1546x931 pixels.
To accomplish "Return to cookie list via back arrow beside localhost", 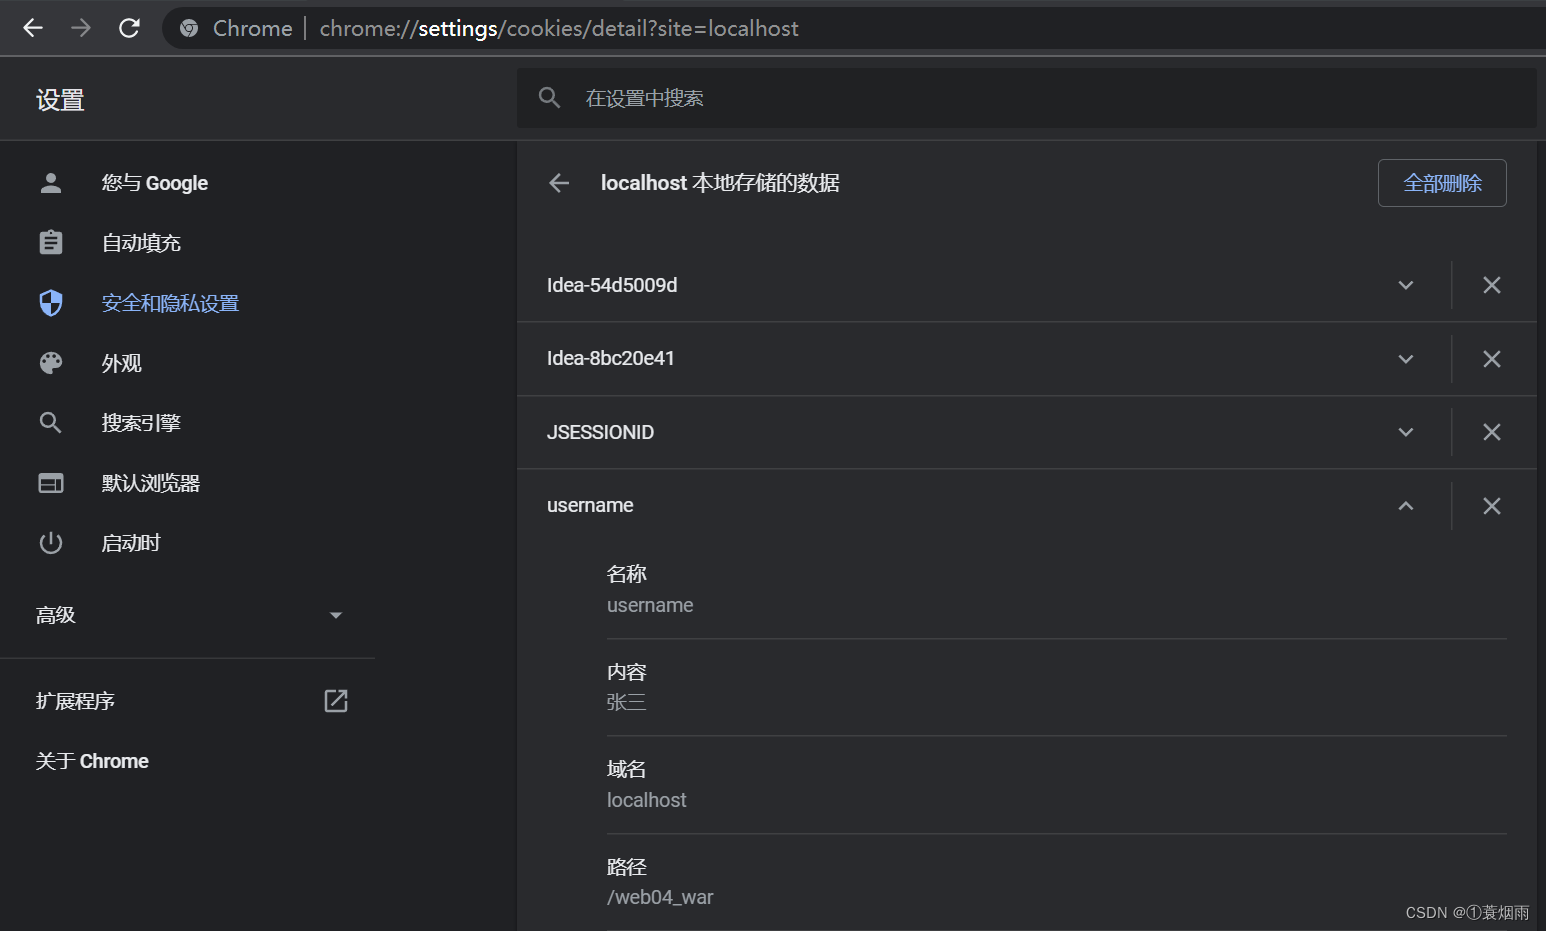I will pyautogui.click(x=559, y=183).
